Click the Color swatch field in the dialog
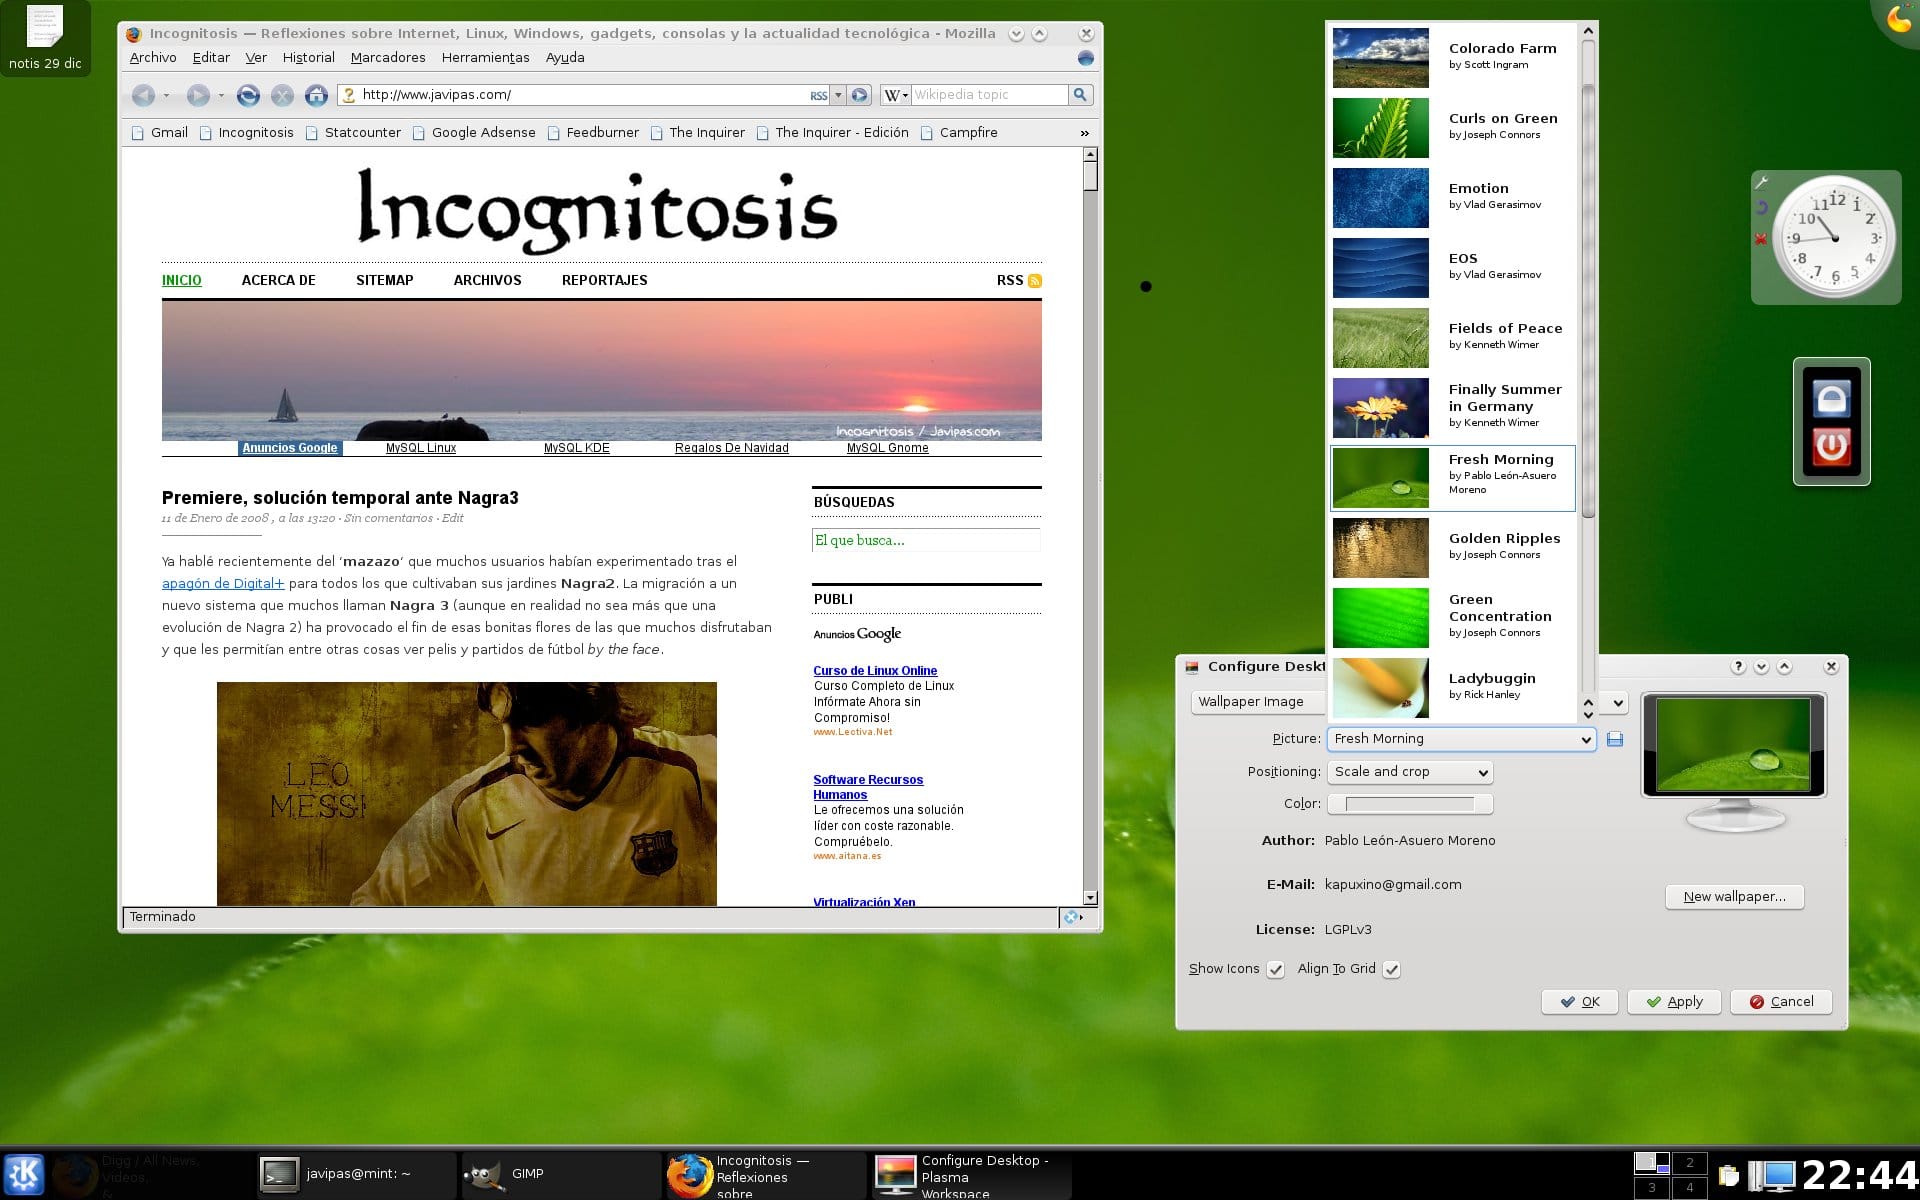The height and width of the screenshot is (1200, 1920). point(1410,803)
